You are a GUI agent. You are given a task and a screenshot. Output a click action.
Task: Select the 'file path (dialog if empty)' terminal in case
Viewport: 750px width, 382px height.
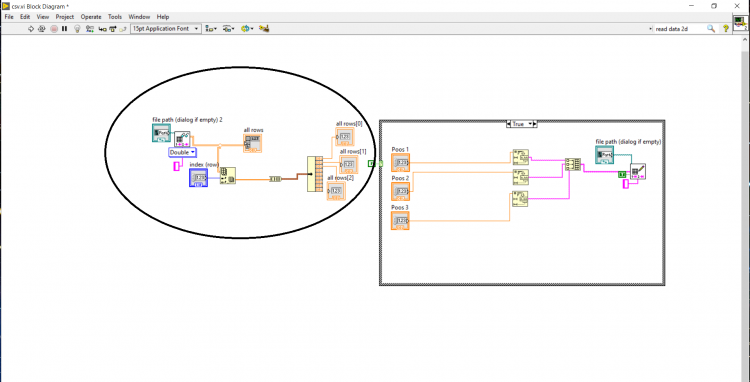[605, 155]
